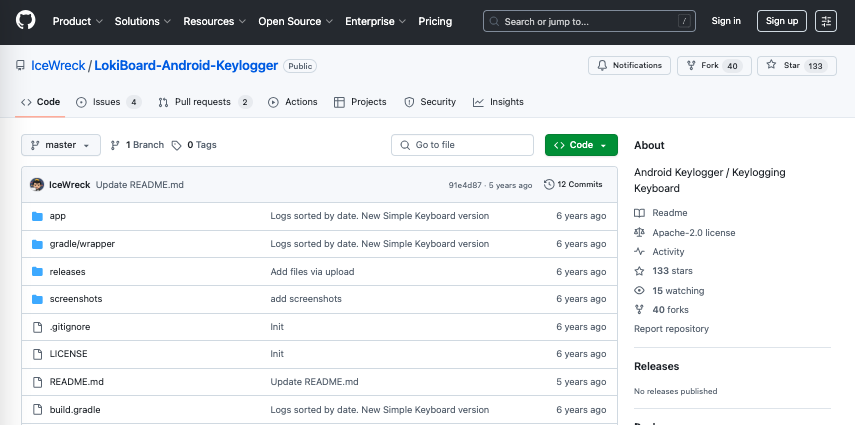855x425 pixels.
Task: Open the 'Add files via upload' commit
Action: pos(312,272)
